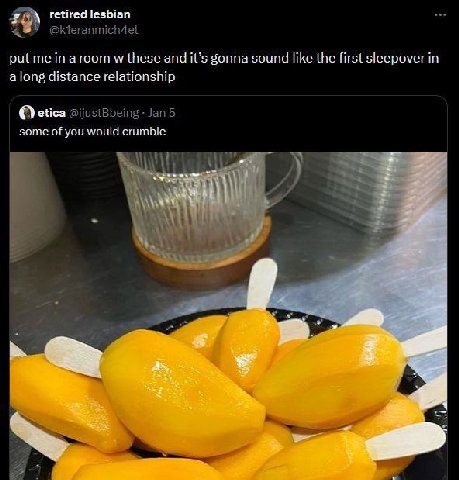The width and height of the screenshot is (459, 480).
Task: Click the main tweet text about sleepover
Action: (x=224, y=67)
